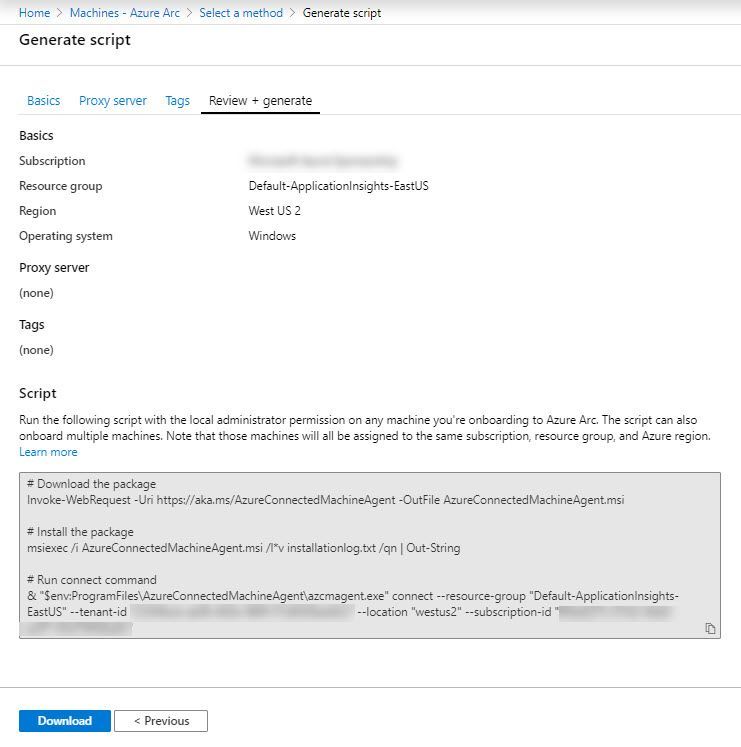Switch to the Basics tab
Image resolution: width=741 pixels, height=747 pixels.
pyautogui.click(x=43, y=101)
